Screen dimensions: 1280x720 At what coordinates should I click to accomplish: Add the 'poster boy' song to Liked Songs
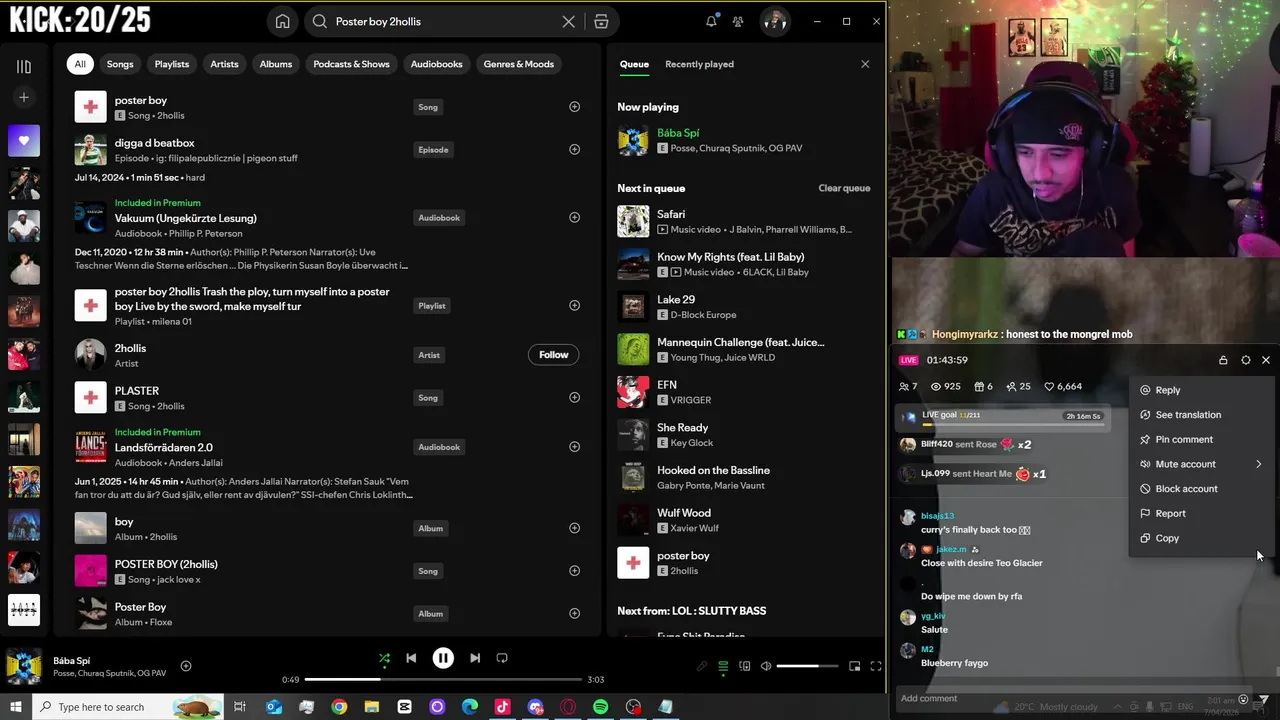point(574,107)
